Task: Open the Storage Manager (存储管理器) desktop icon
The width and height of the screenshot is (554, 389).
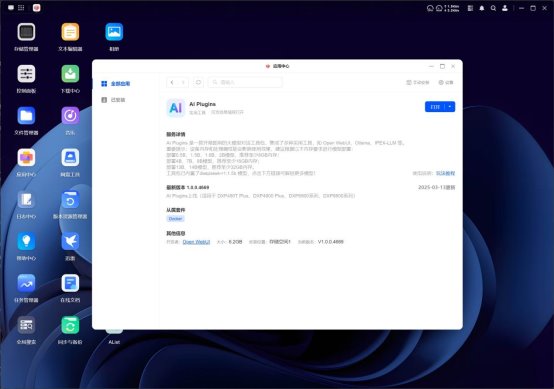Action: [x=26, y=32]
